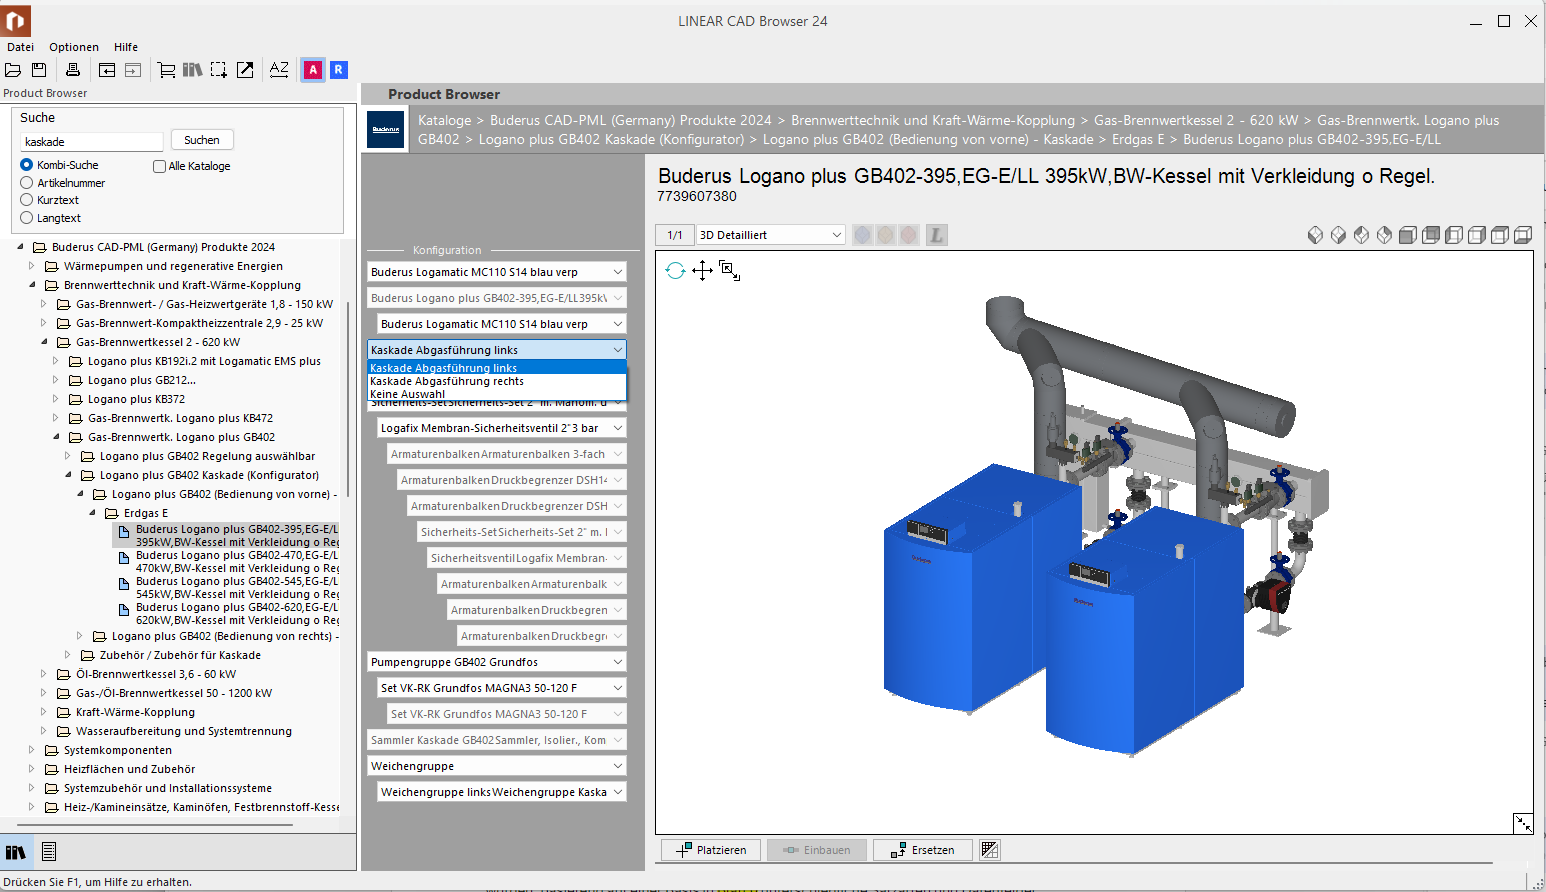
Task: Click the A-Z sort toolbar icon
Action: coord(279,70)
